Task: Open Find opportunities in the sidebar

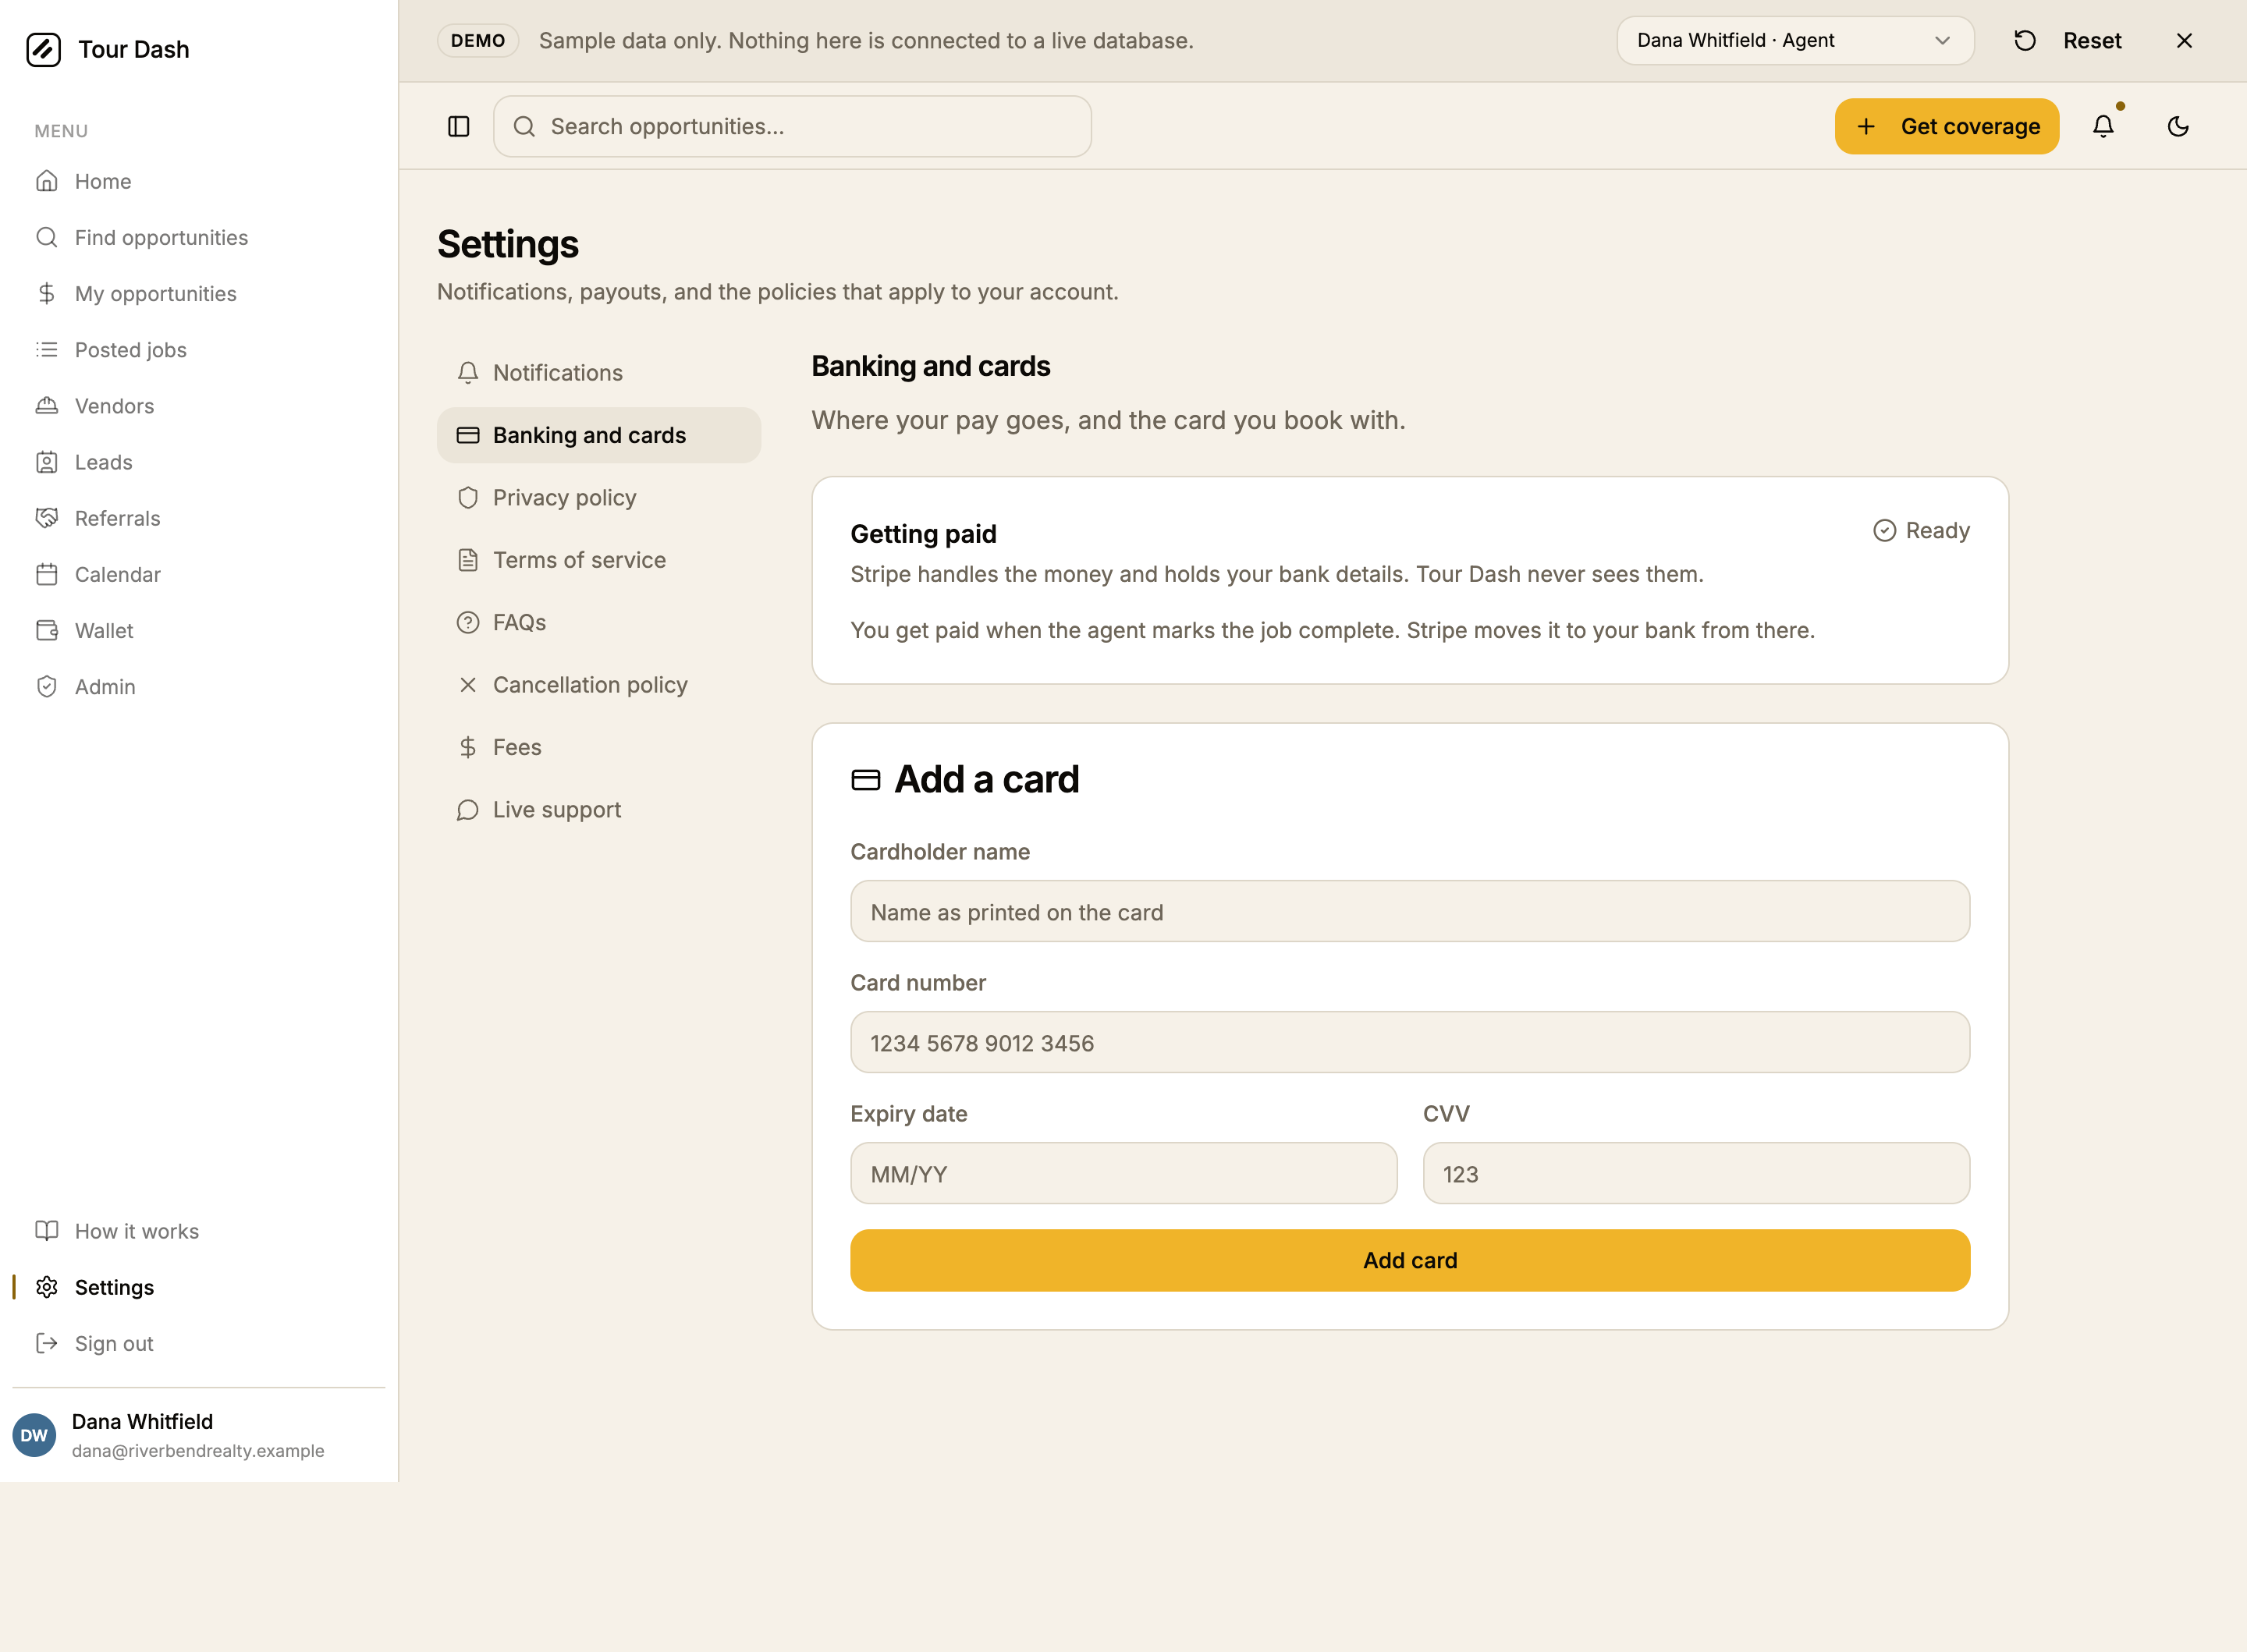Action: pos(199,237)
